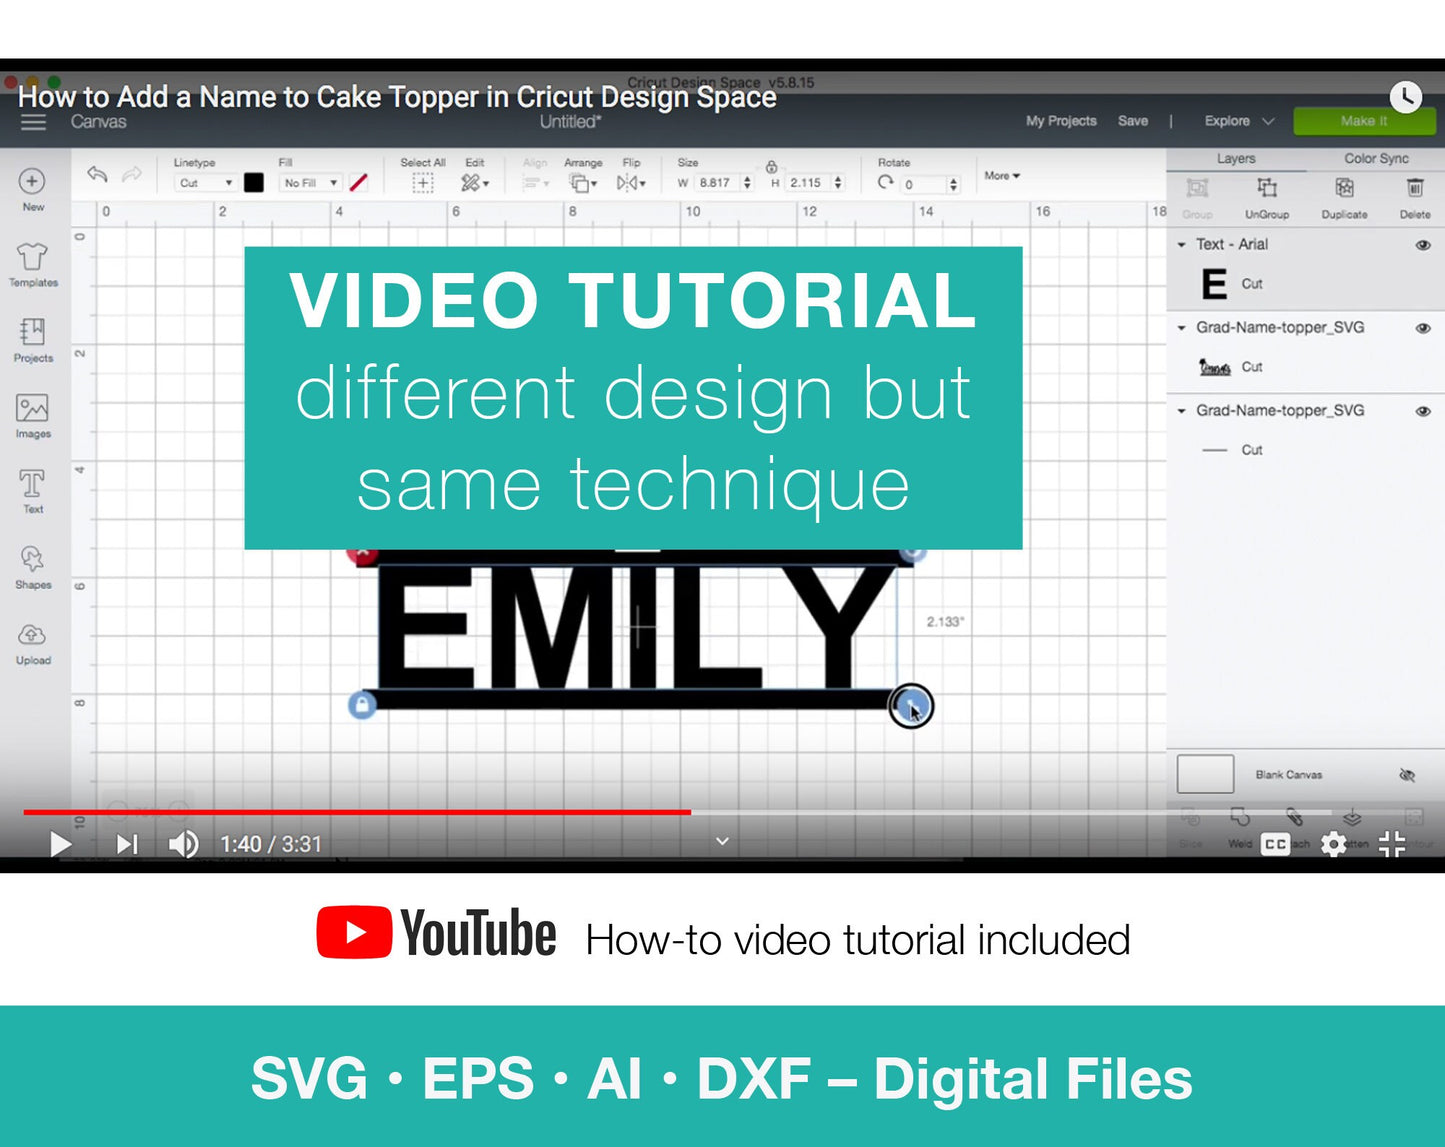Add text with the Text tool
Viewport: 1445px width, 1147px height.
point(32,485)
